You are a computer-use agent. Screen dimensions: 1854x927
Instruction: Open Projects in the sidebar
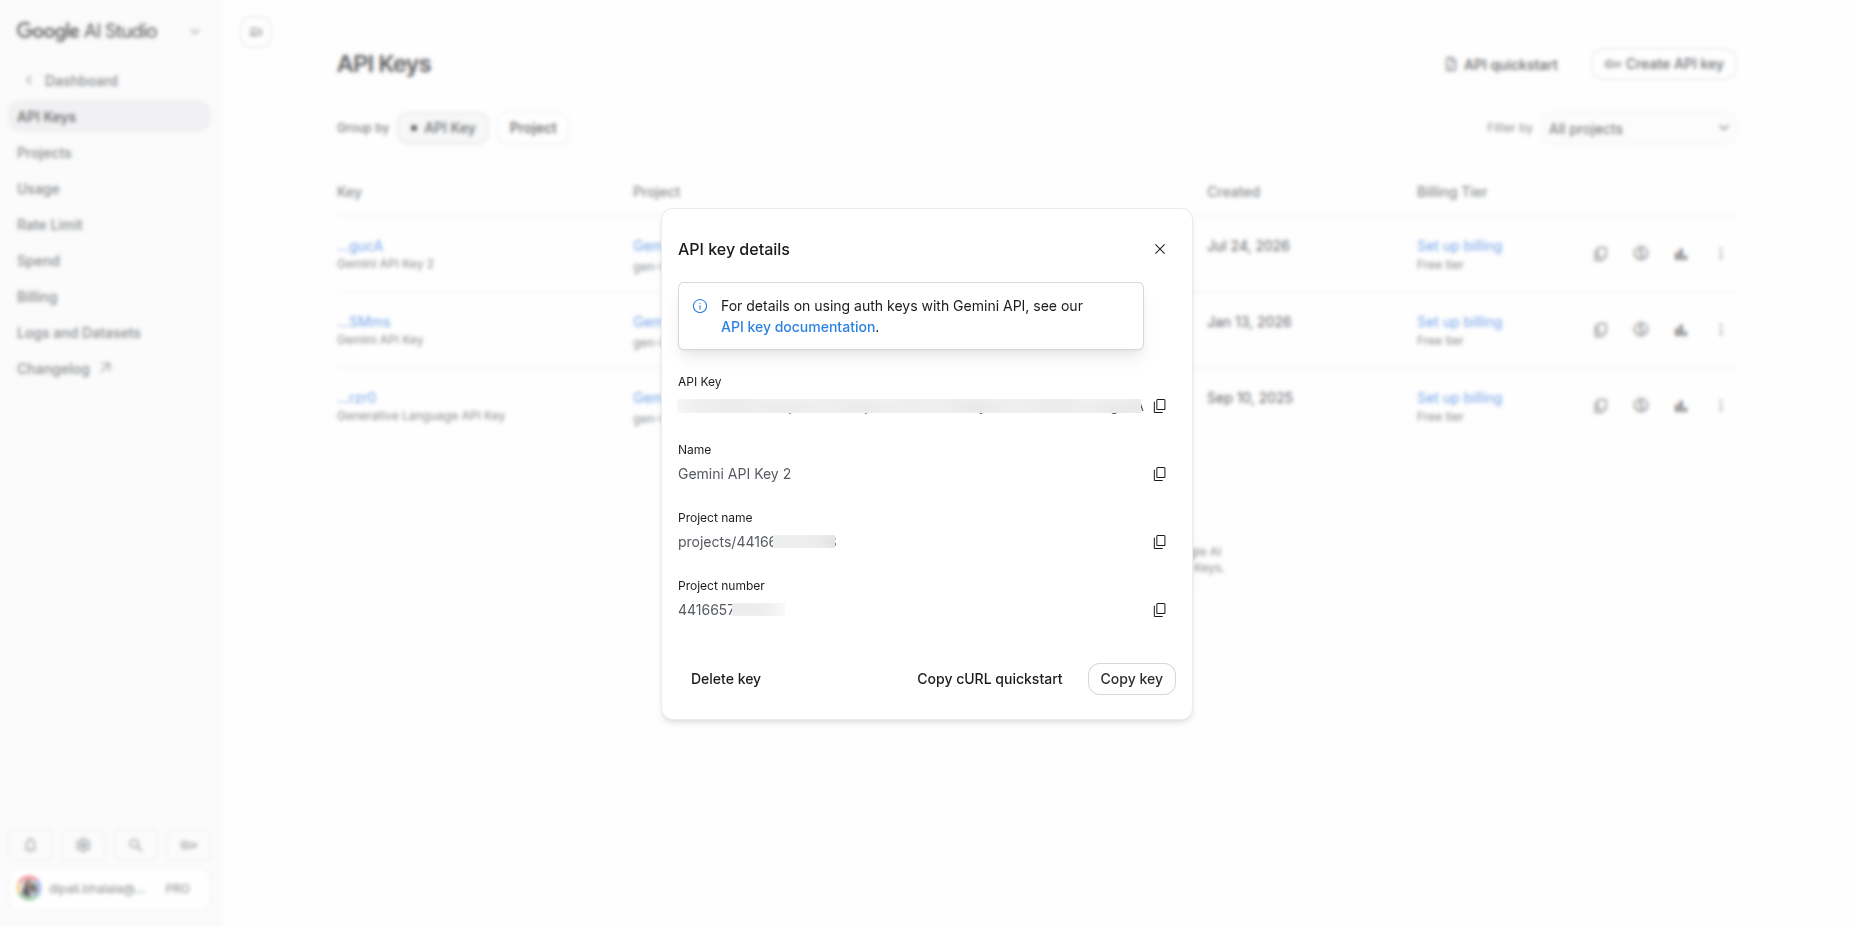coord(44,153)
